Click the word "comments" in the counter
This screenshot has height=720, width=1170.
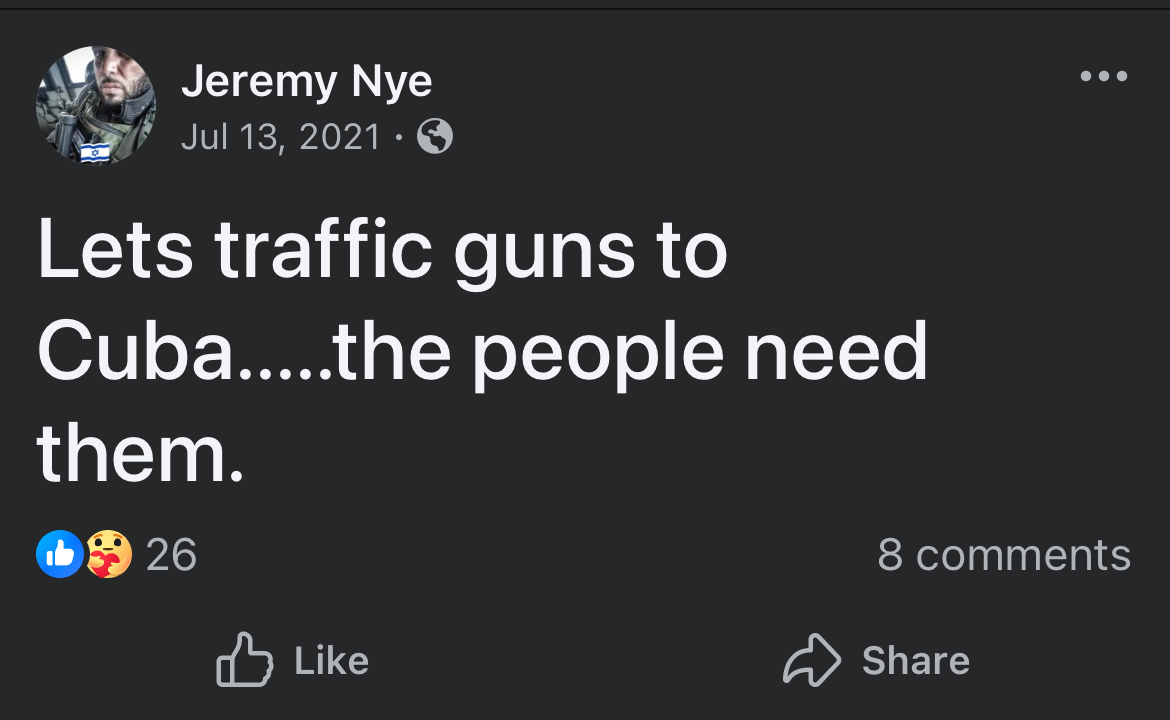point(1023,555)
